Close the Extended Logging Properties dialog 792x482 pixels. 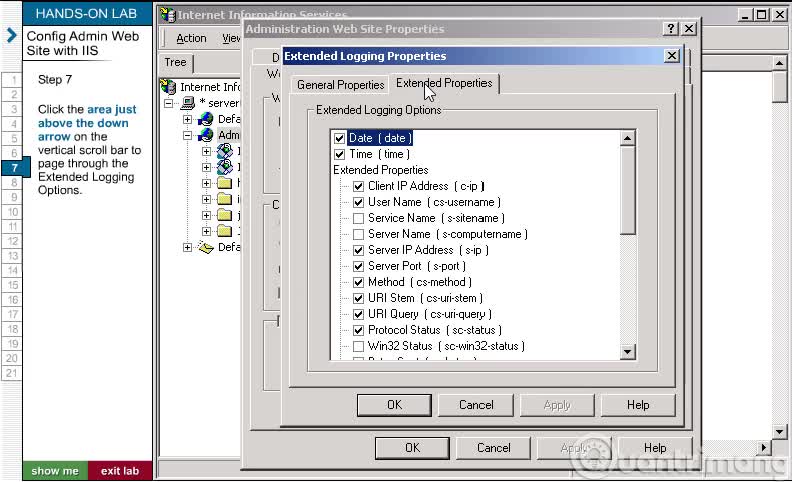[x=671, y=56]
